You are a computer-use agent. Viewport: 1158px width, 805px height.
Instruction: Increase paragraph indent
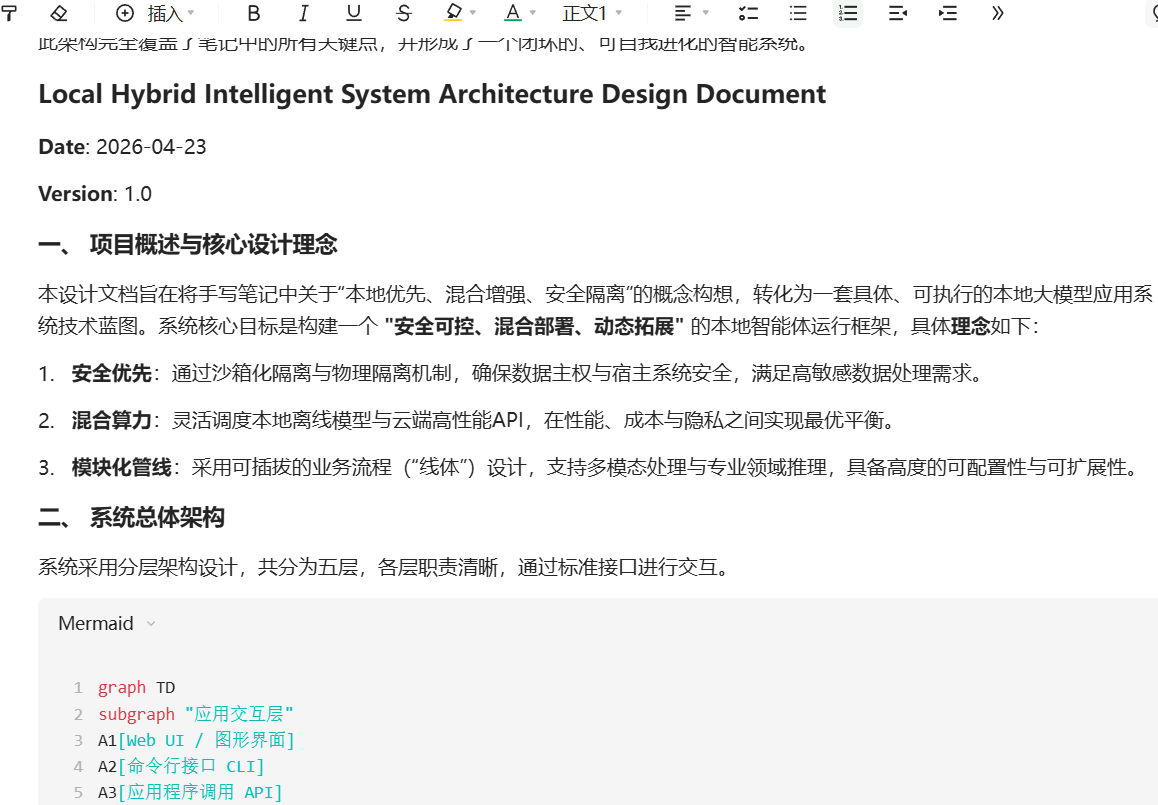pyautogui.click(x=948, y=13)
